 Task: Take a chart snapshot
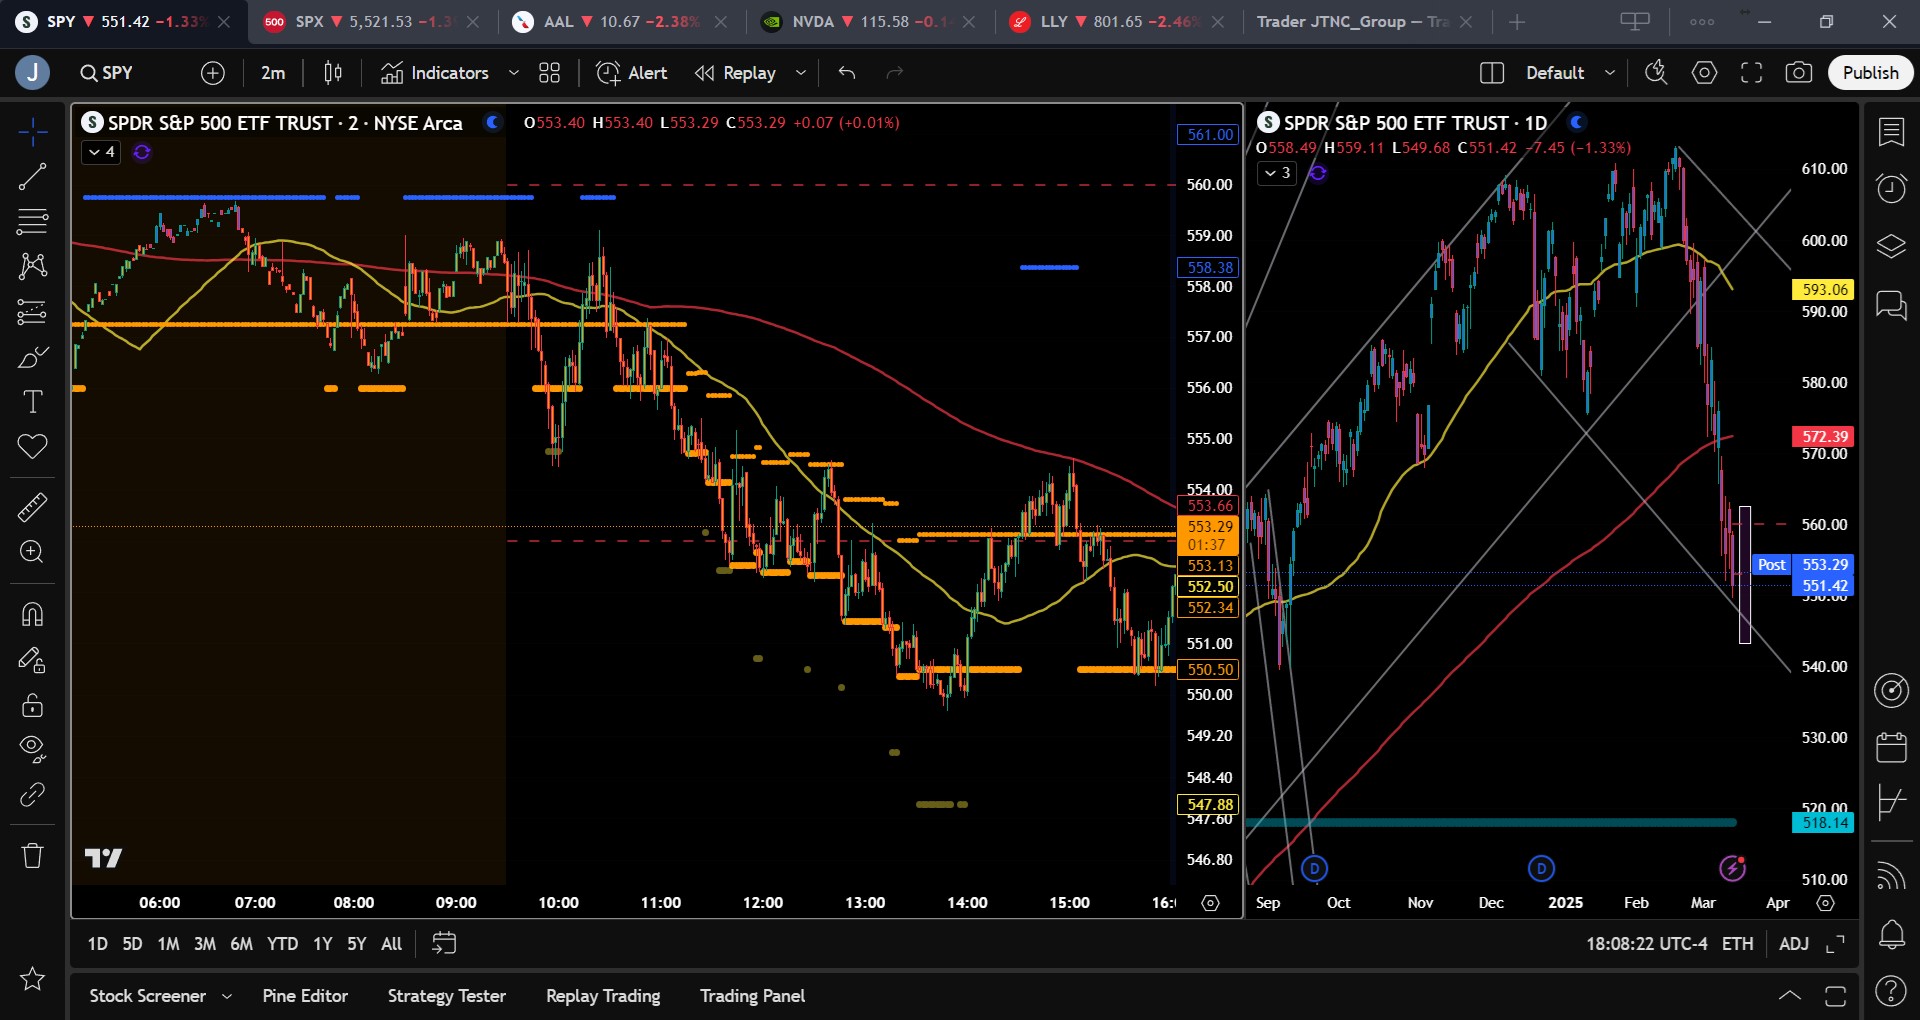[1799, 73]
